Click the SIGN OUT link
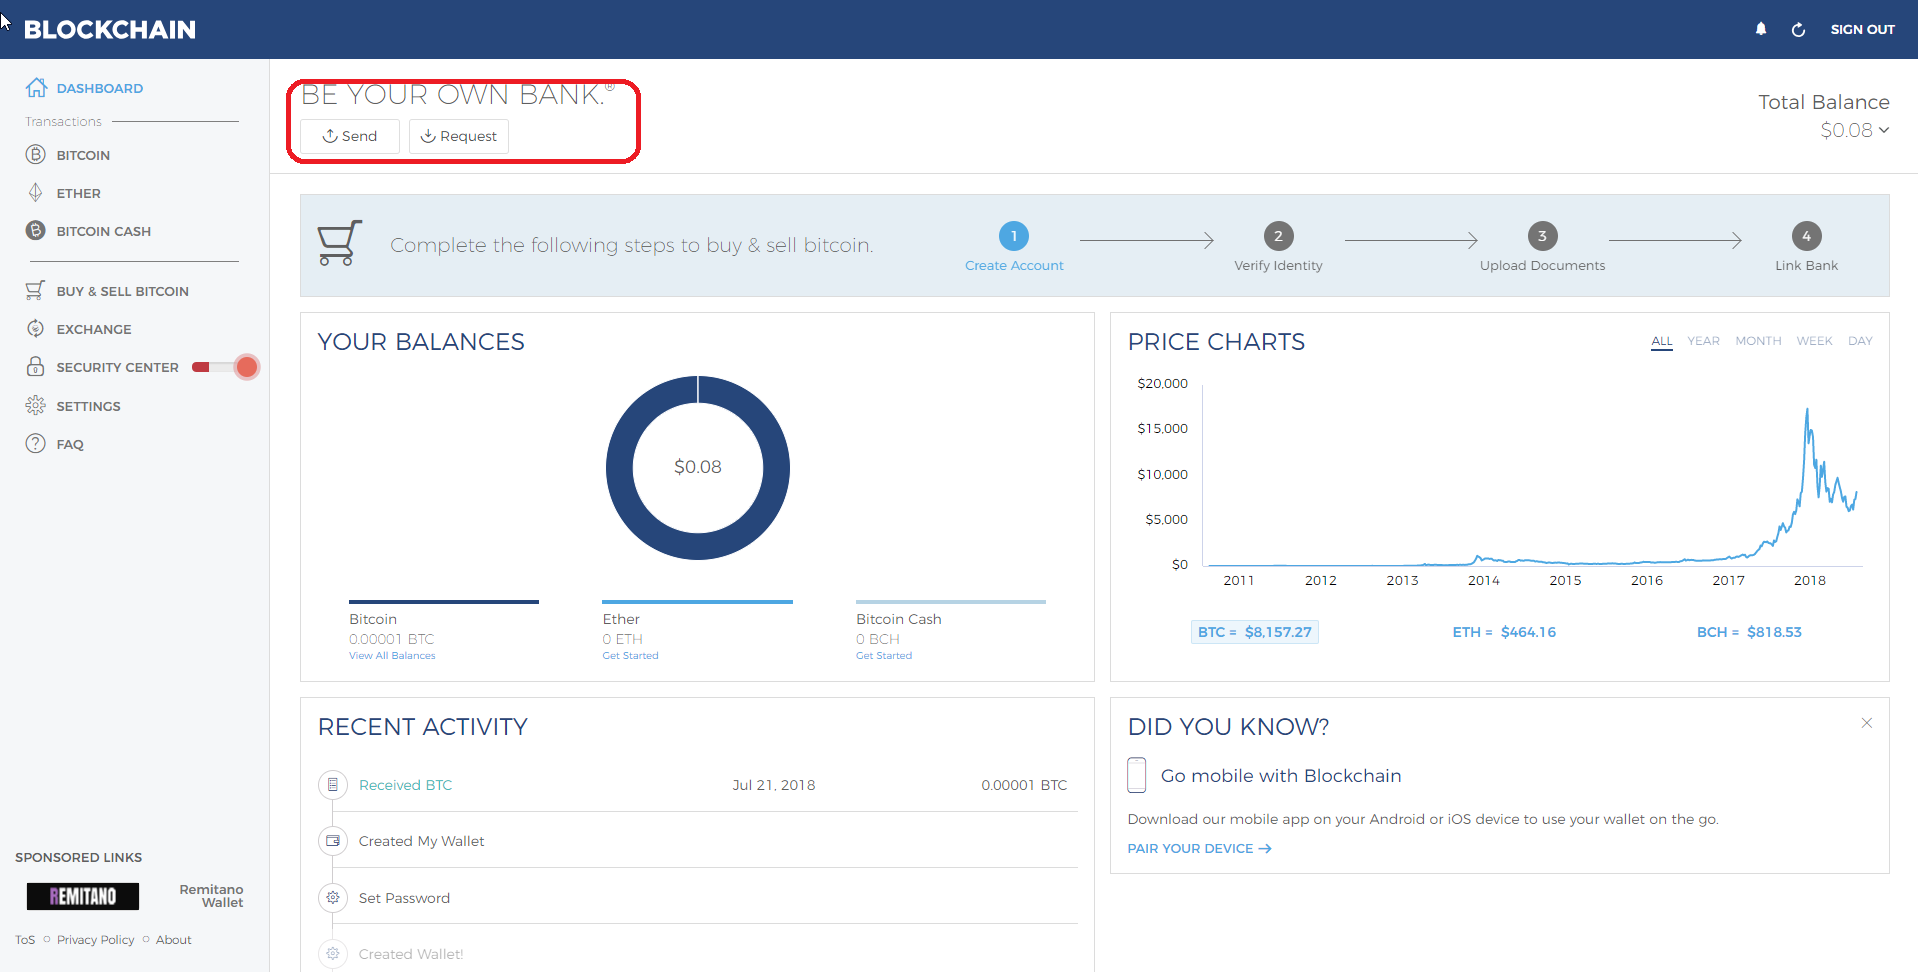 point(1862,29)
